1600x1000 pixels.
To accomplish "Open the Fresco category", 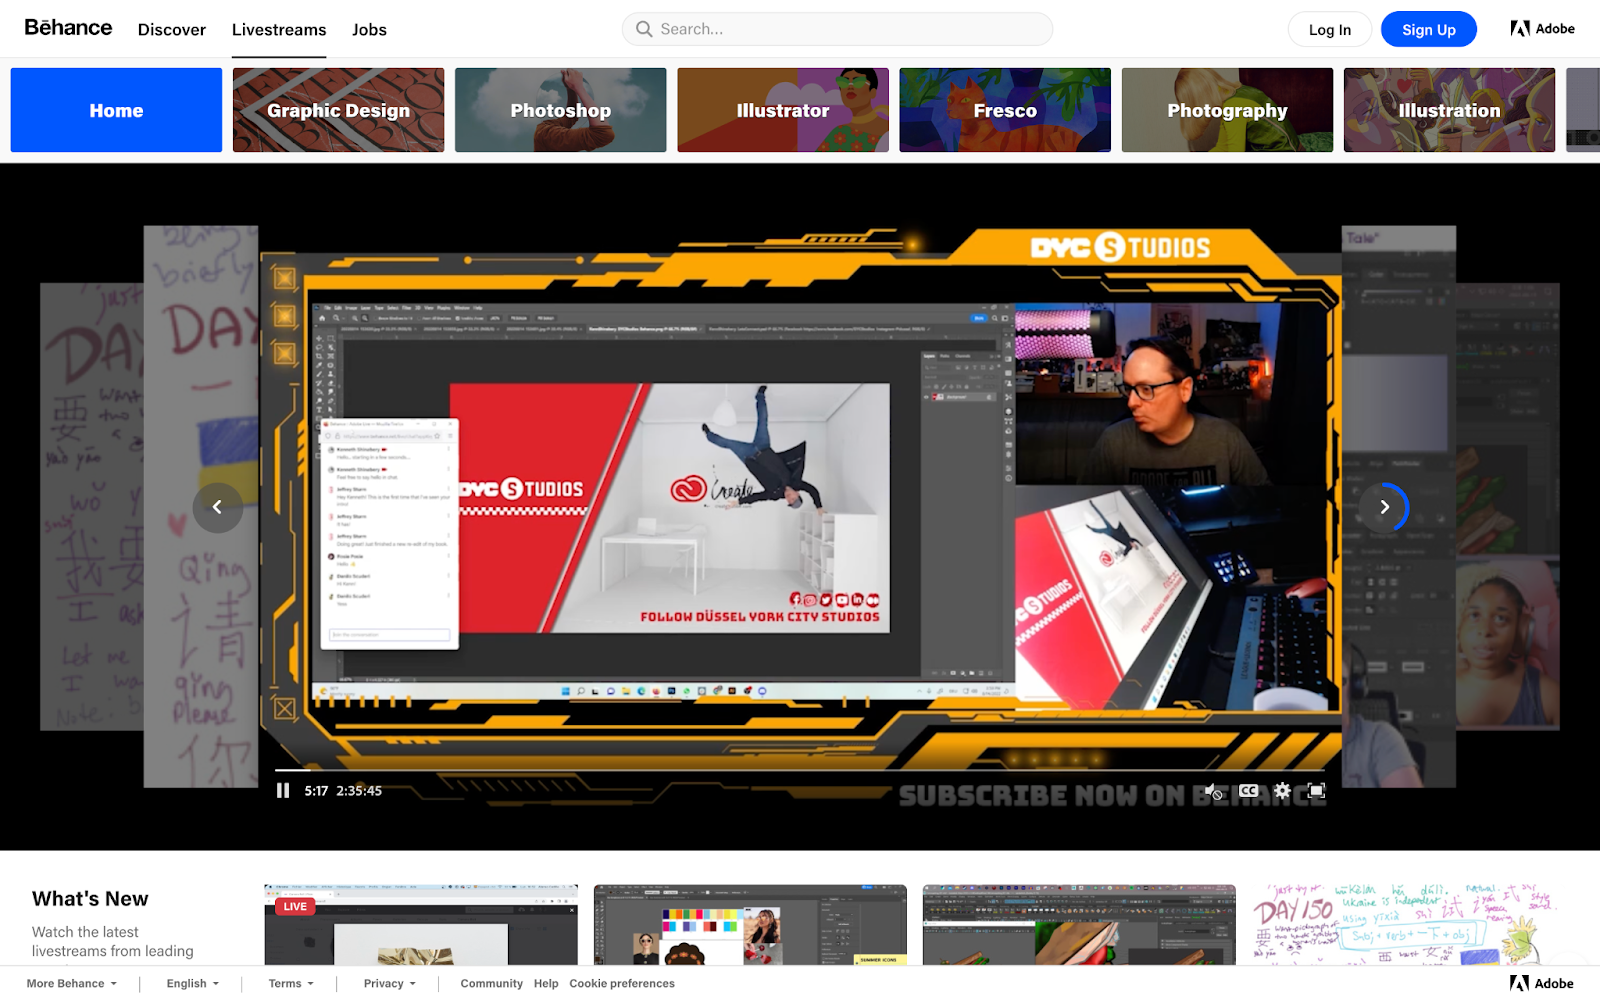I will pos(1005,110).
